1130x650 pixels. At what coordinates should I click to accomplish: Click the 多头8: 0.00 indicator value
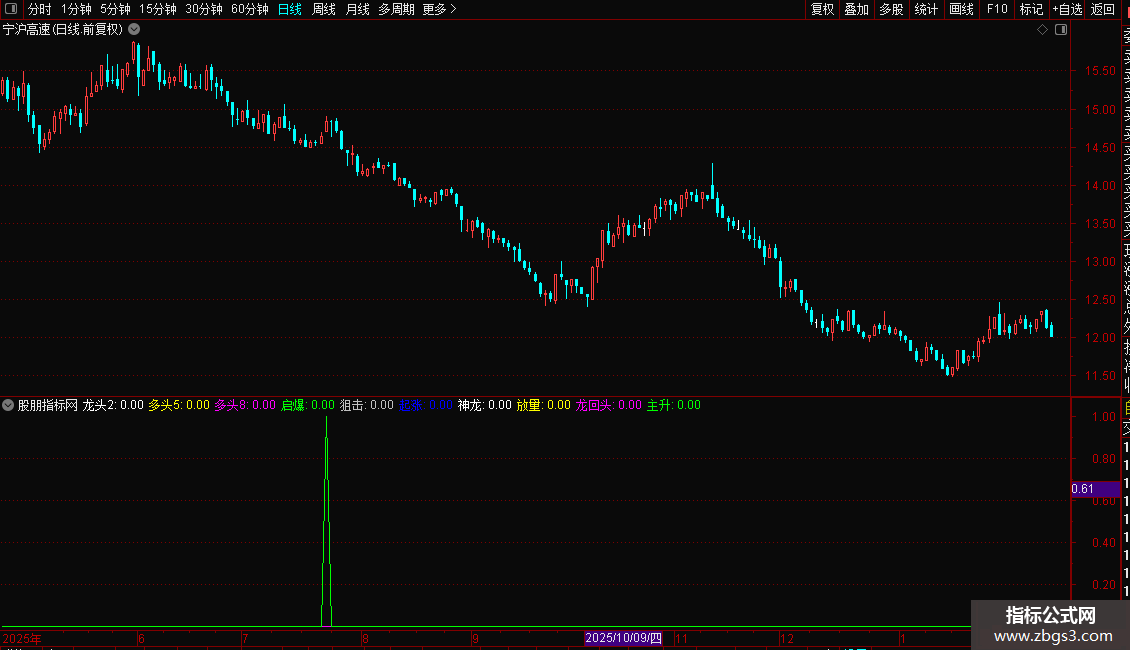click(245, 405)
